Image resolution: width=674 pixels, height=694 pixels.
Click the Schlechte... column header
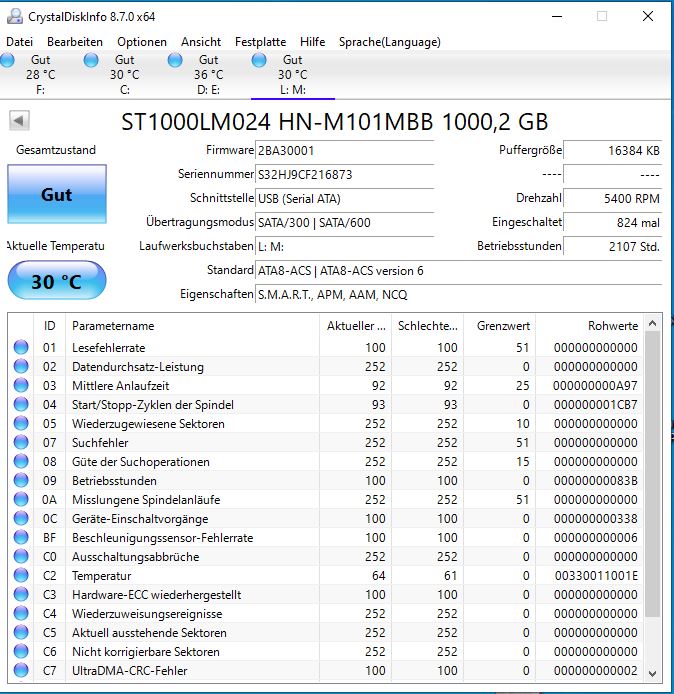tap(428, 326)
